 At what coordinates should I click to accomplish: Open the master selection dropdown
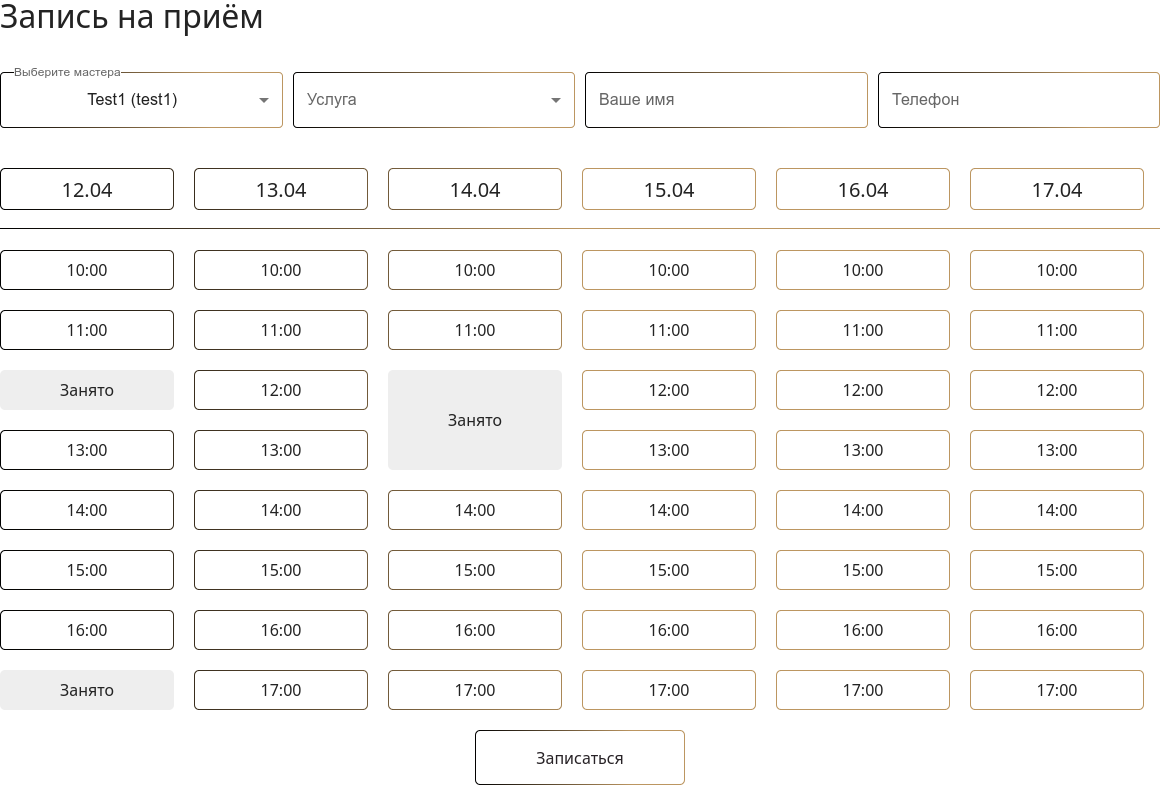click(x=141, y=100)
